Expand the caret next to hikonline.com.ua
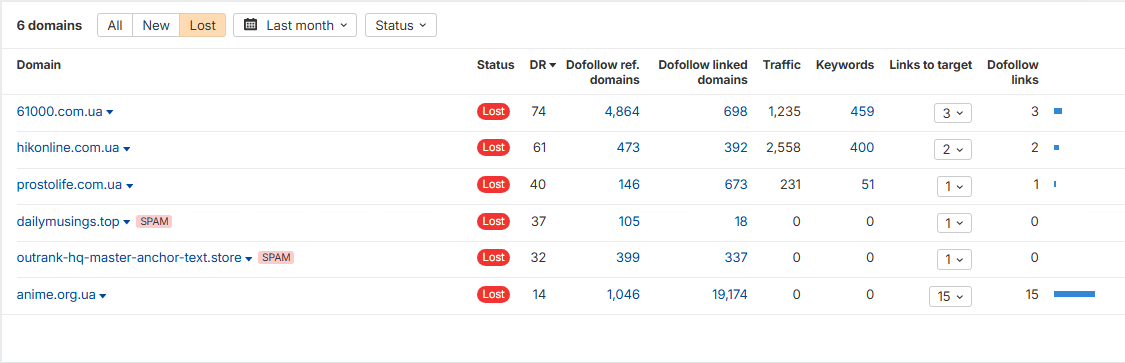 pyautogui.click(x=126, y=149)
